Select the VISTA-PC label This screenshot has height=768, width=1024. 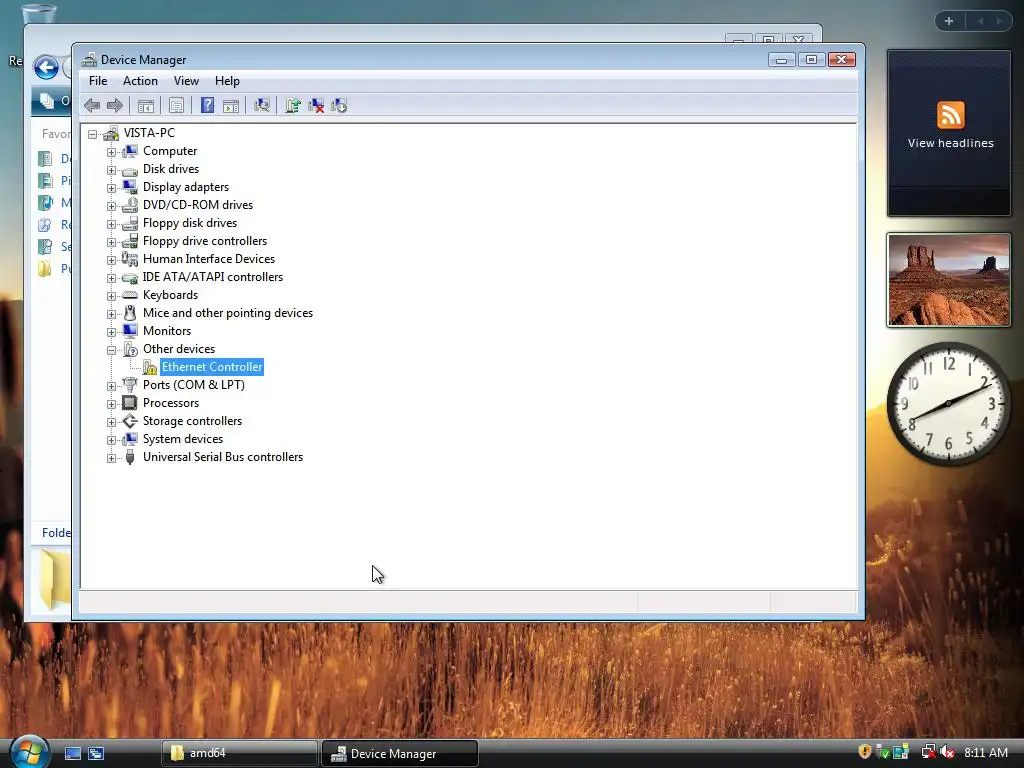click(150, 133)
